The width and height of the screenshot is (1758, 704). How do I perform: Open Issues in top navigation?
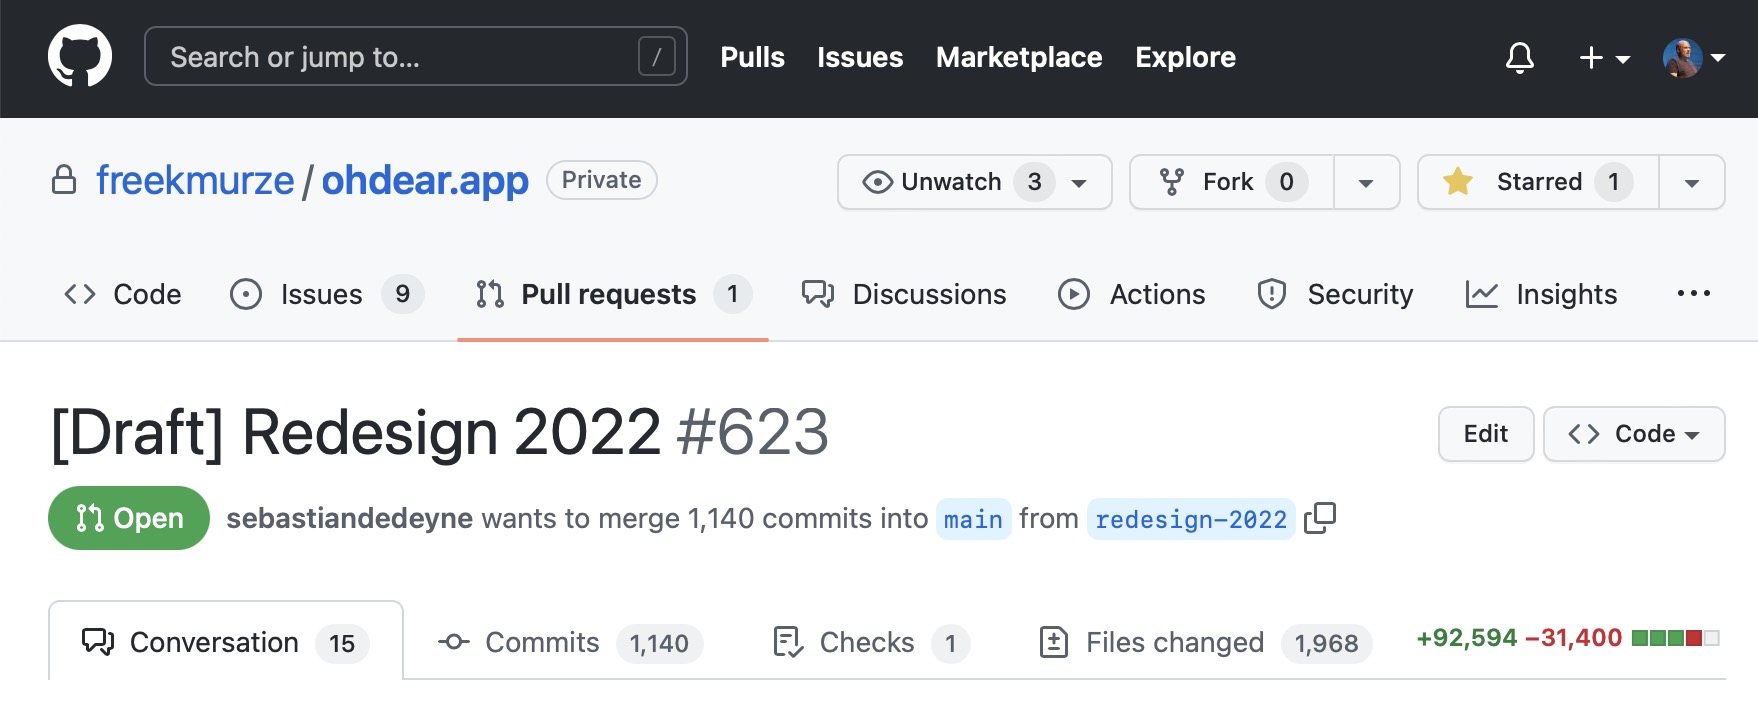pyautogui.click(x=860, y=57)
